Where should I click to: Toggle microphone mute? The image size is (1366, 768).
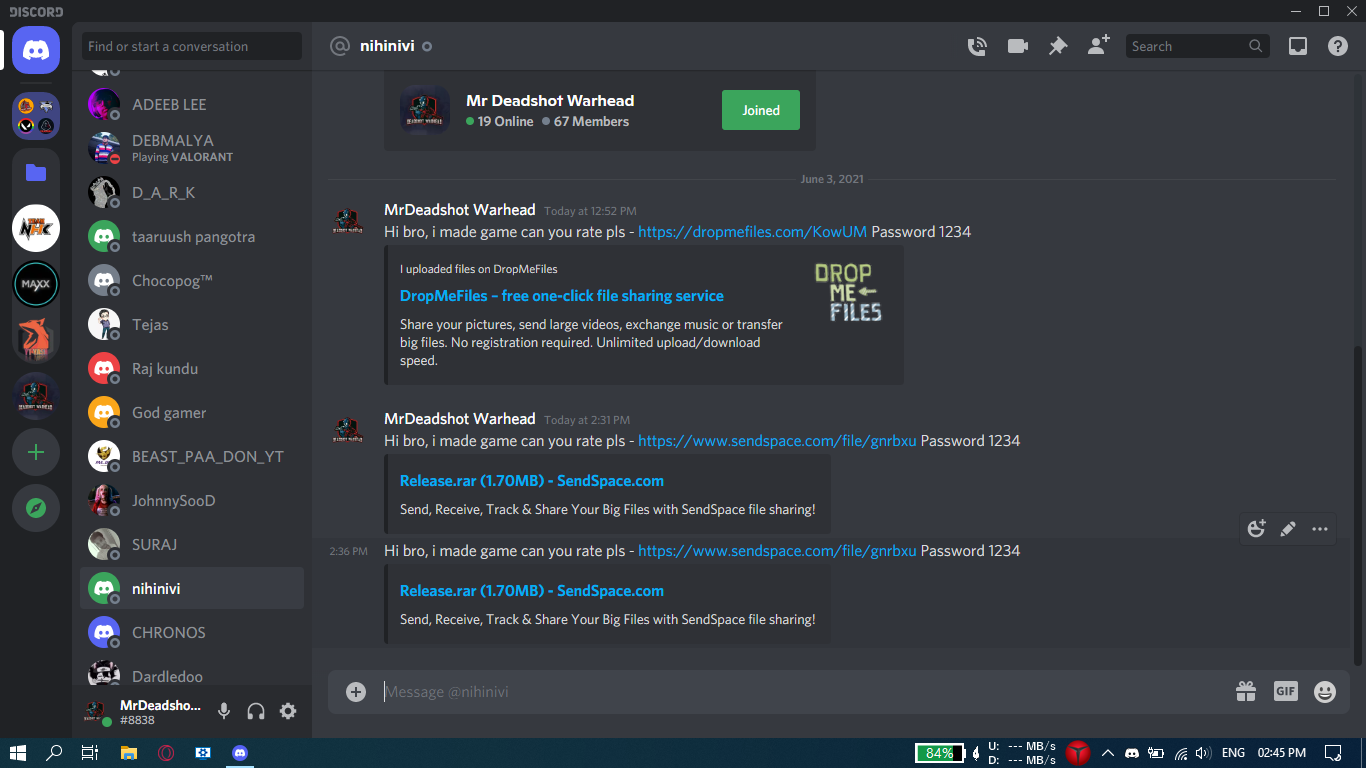(x=224, y=711)
